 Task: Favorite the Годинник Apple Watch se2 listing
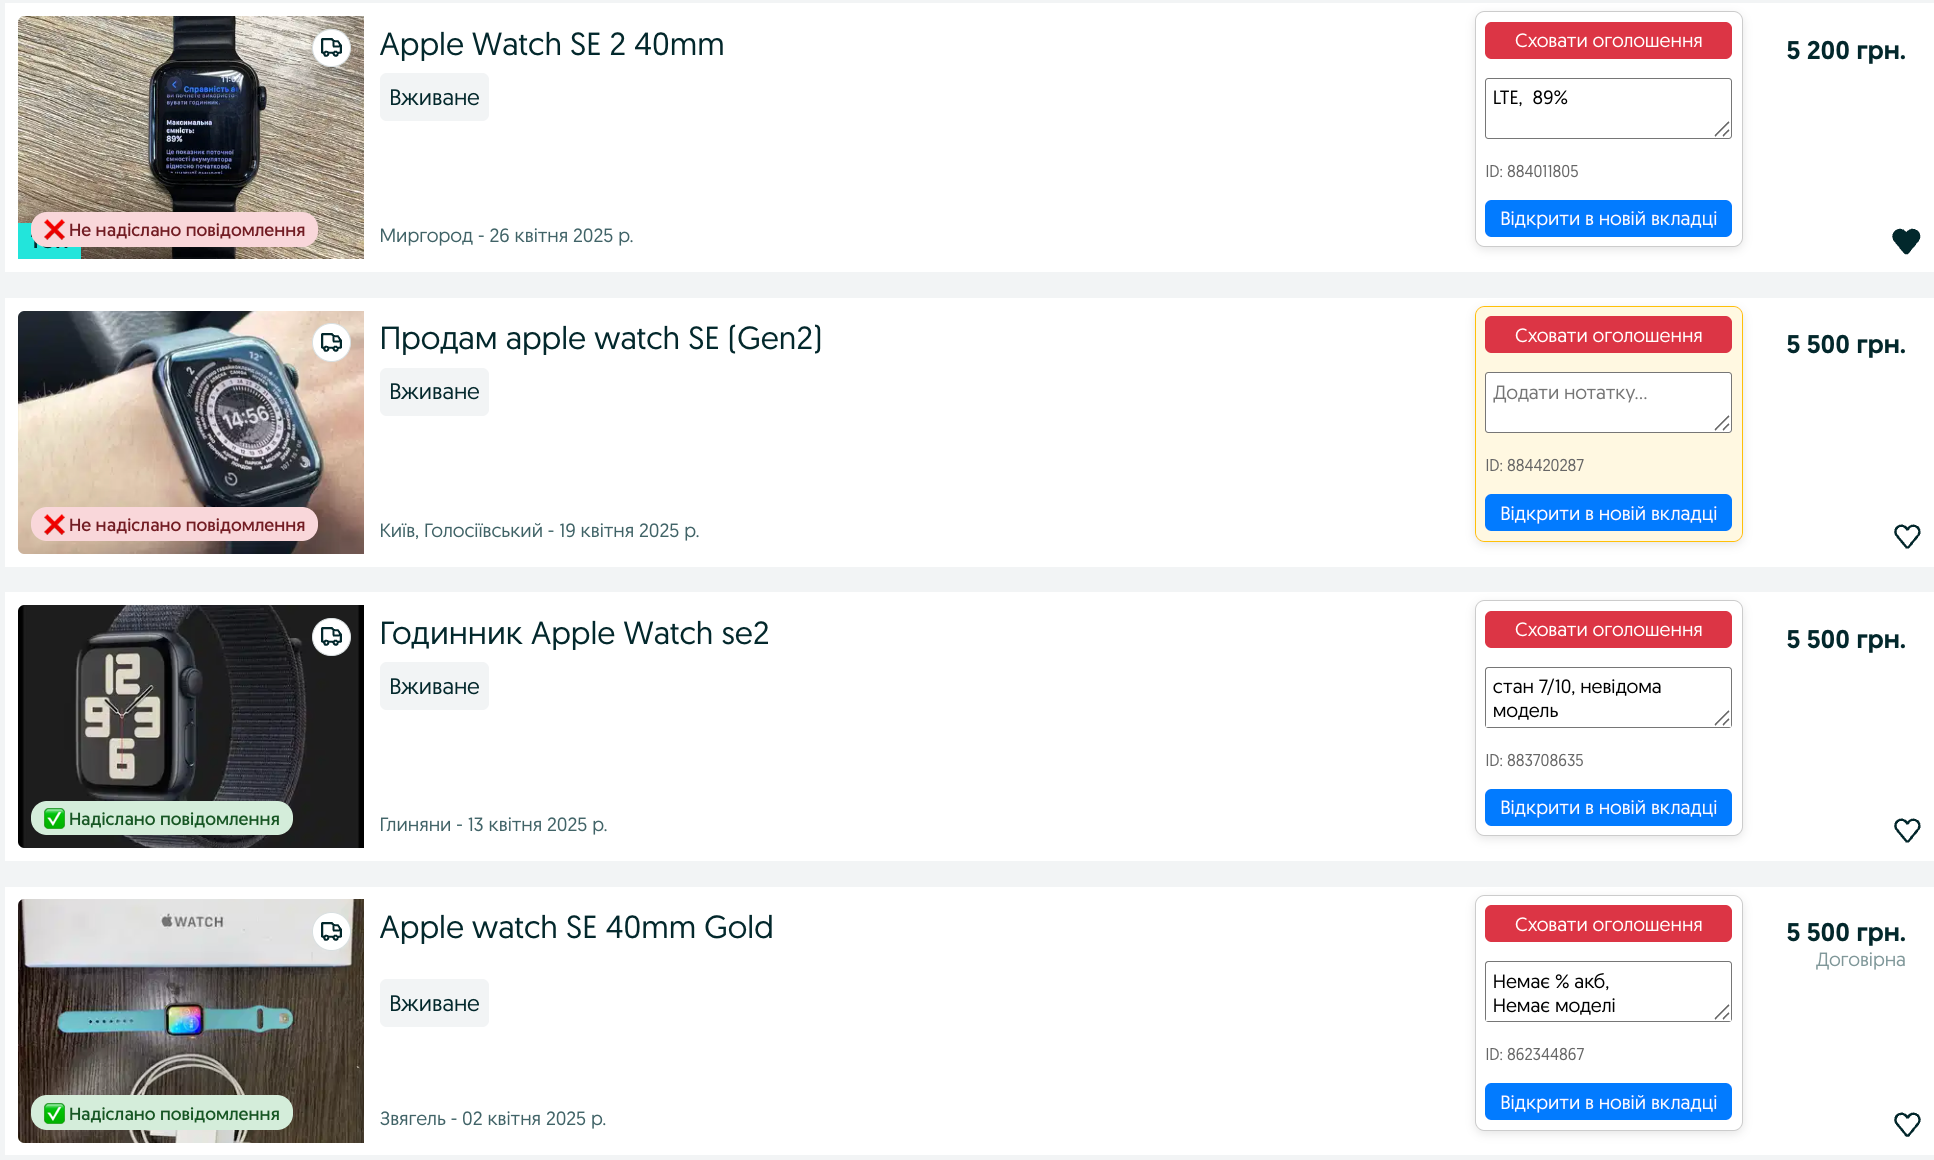coord(1906,830)
